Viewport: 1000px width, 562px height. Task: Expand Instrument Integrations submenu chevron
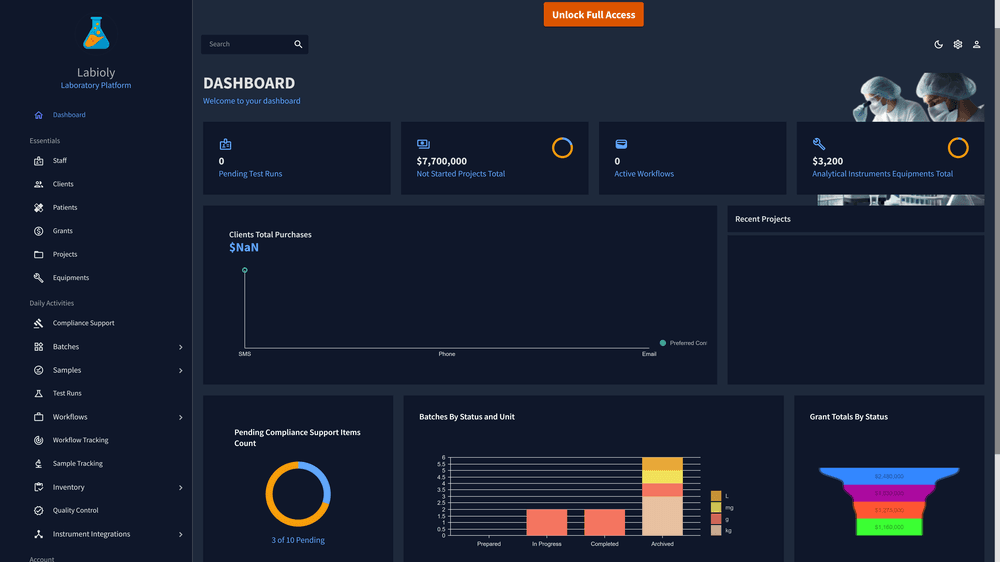pyautogui.click(x=180, y=535)
